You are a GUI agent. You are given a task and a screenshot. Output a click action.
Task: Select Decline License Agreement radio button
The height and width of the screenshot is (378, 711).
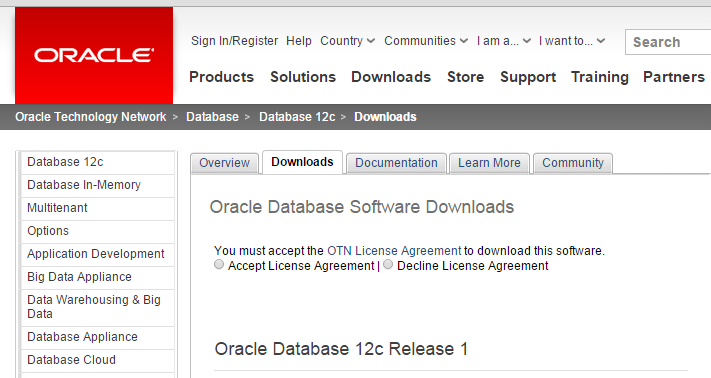(388, 265)
